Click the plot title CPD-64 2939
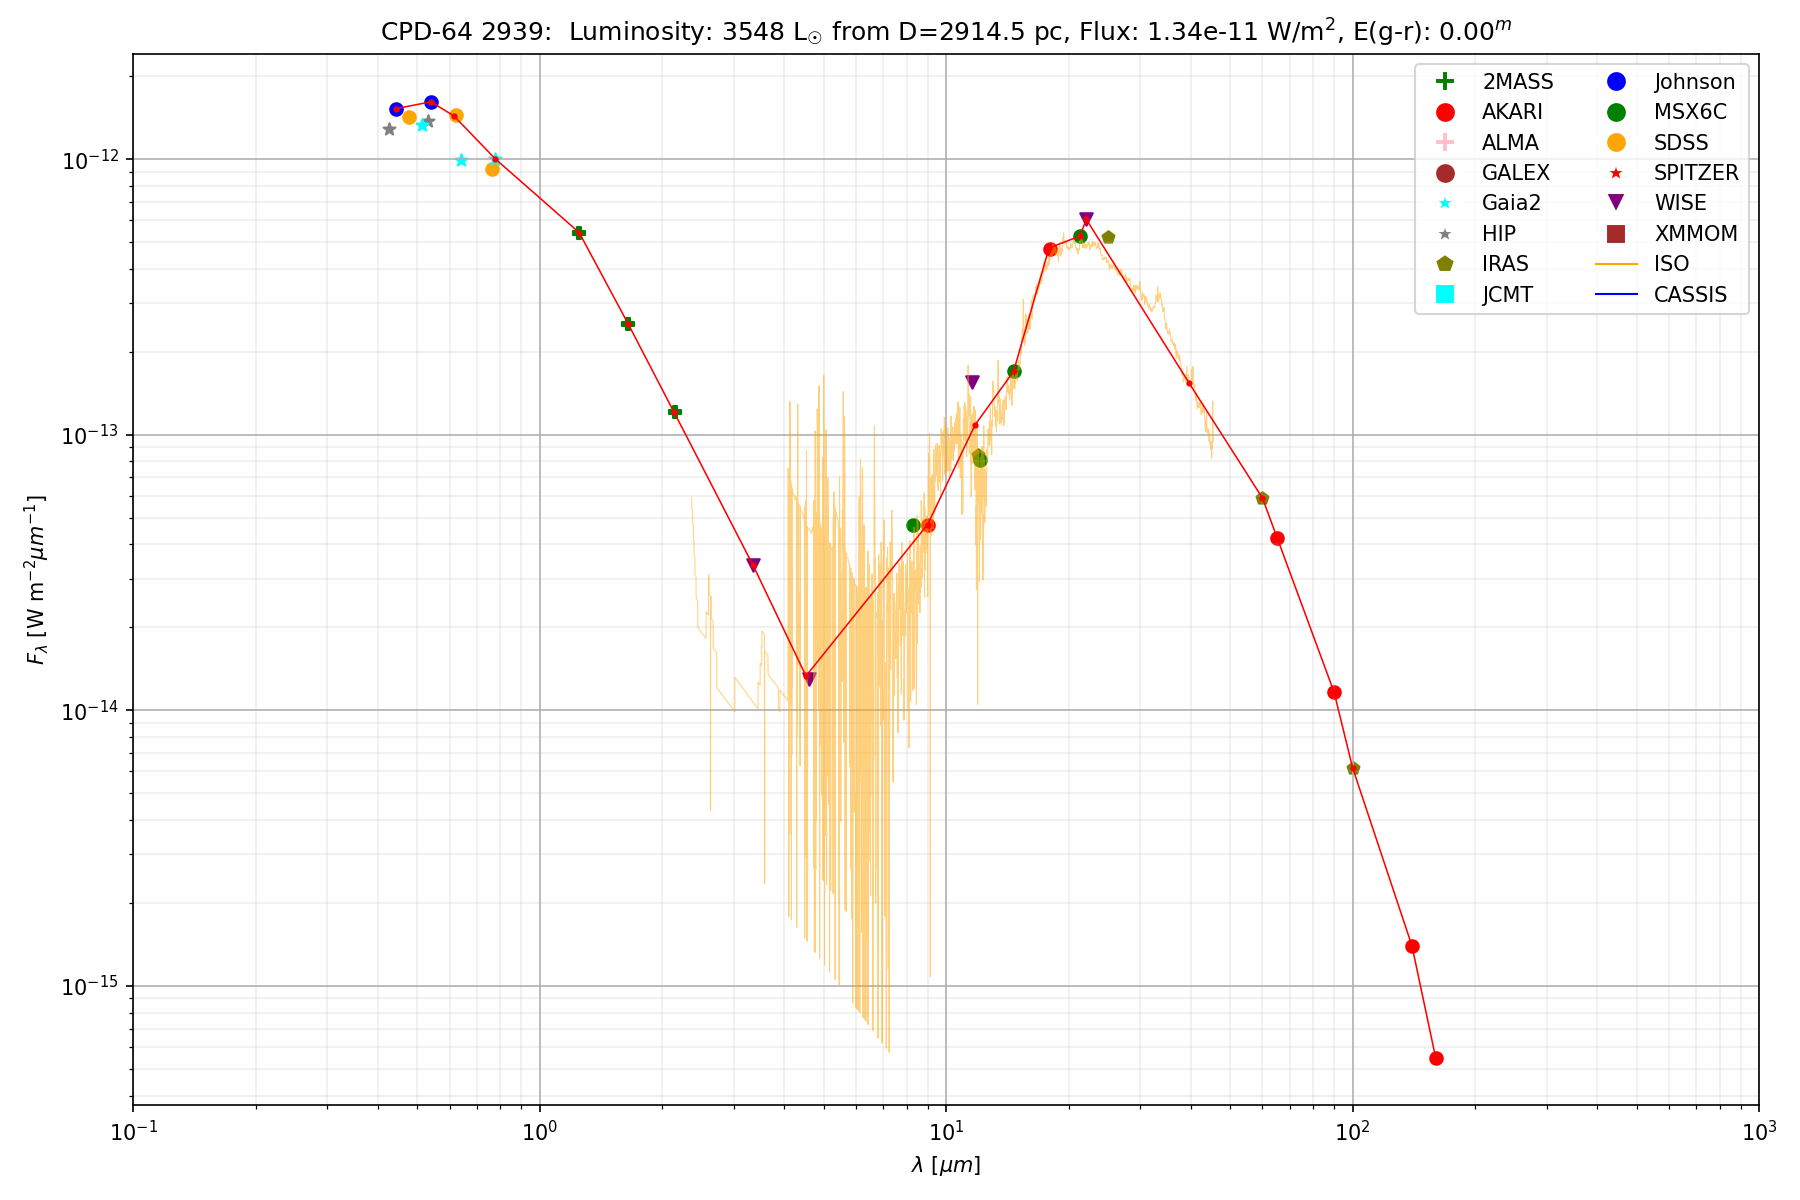The width and height of the screenshot is (1800, 1200). [x=465, y=32]
